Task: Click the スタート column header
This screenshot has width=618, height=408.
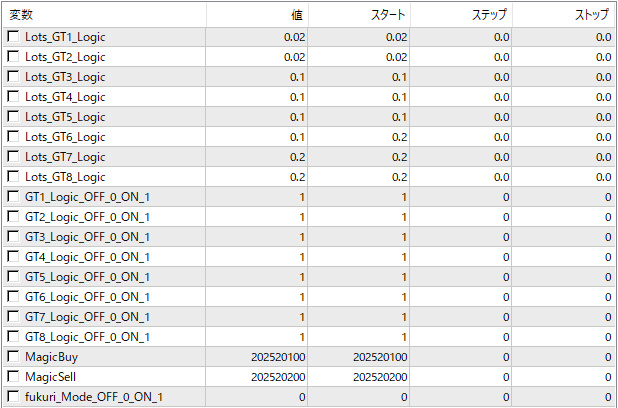Action: (x=359, y=15)
